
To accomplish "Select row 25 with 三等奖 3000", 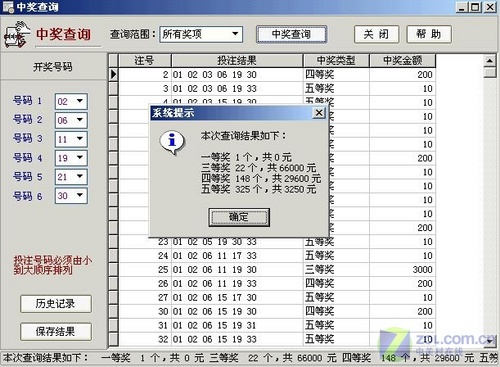I will 272,270.
